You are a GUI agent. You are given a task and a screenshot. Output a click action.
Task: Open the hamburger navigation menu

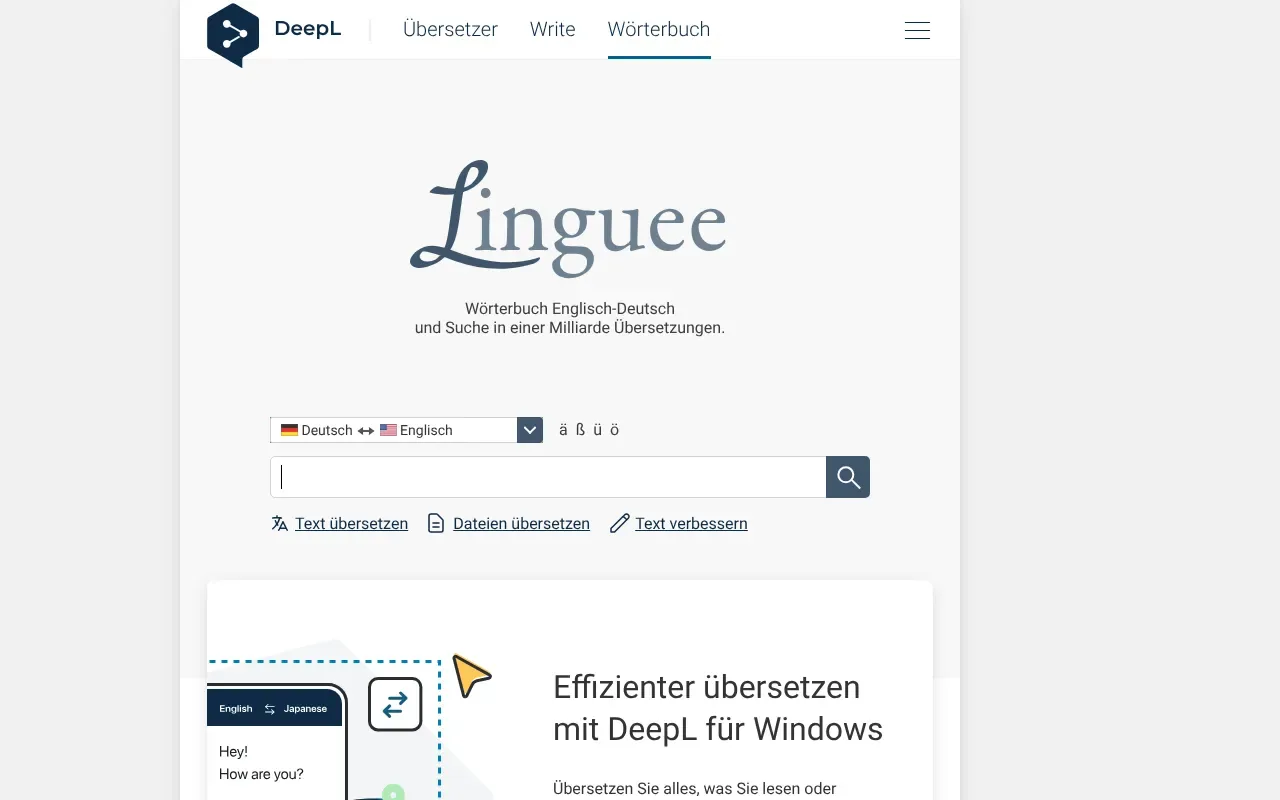917,30
